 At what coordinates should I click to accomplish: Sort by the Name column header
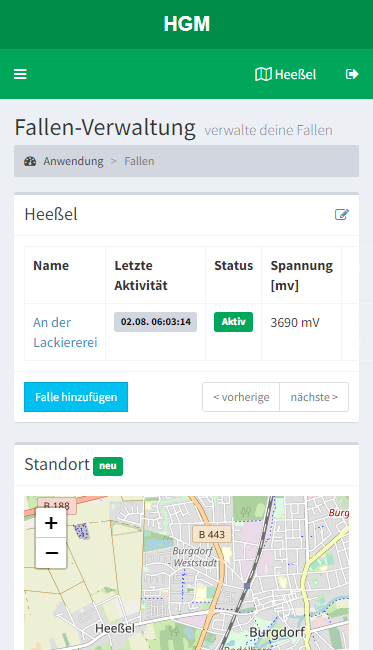coord(51,265)
